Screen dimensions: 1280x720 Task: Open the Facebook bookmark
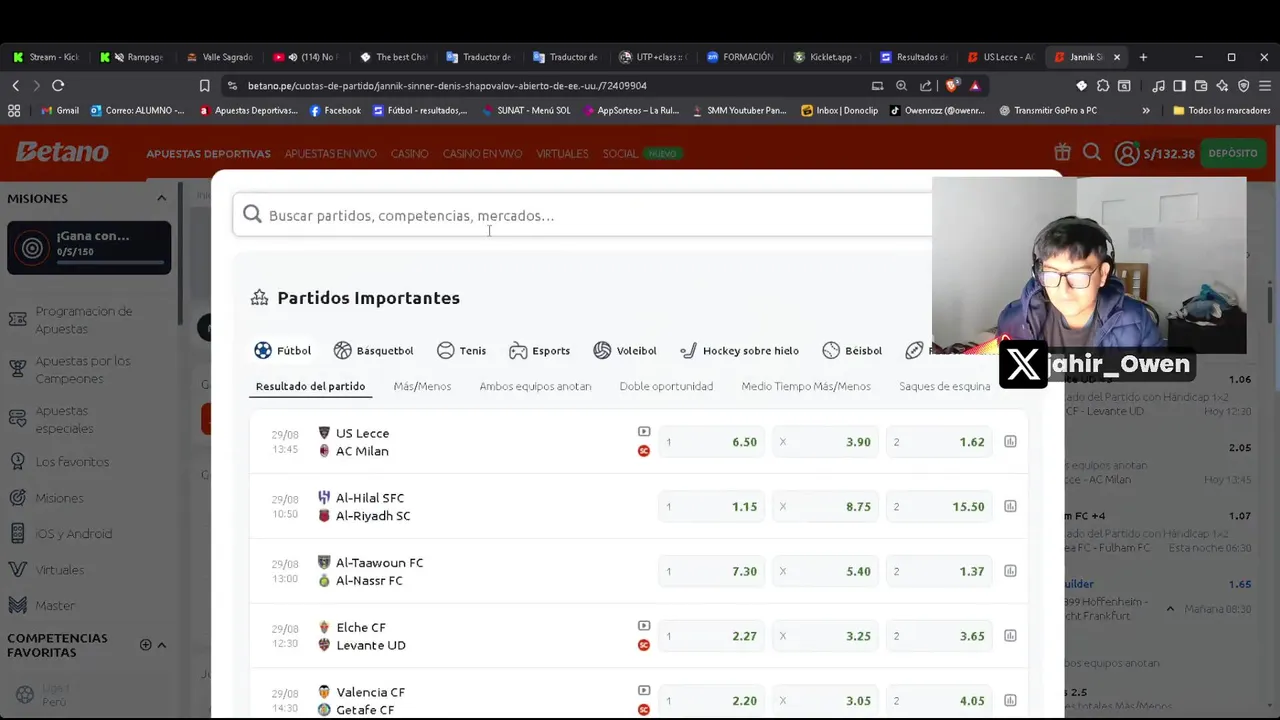click(335, 110)
